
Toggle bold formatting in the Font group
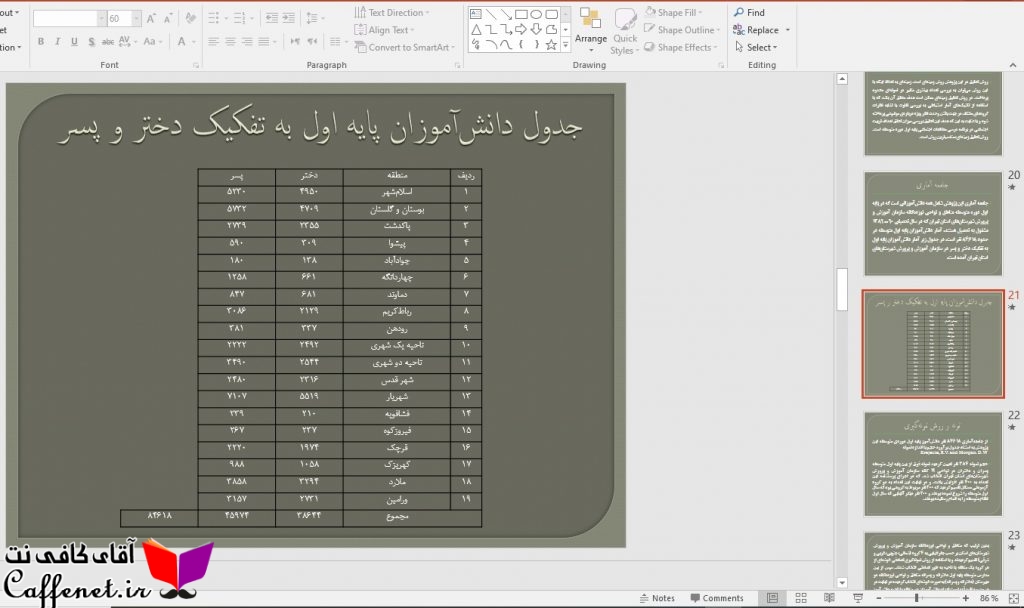(x=40, y=42)
